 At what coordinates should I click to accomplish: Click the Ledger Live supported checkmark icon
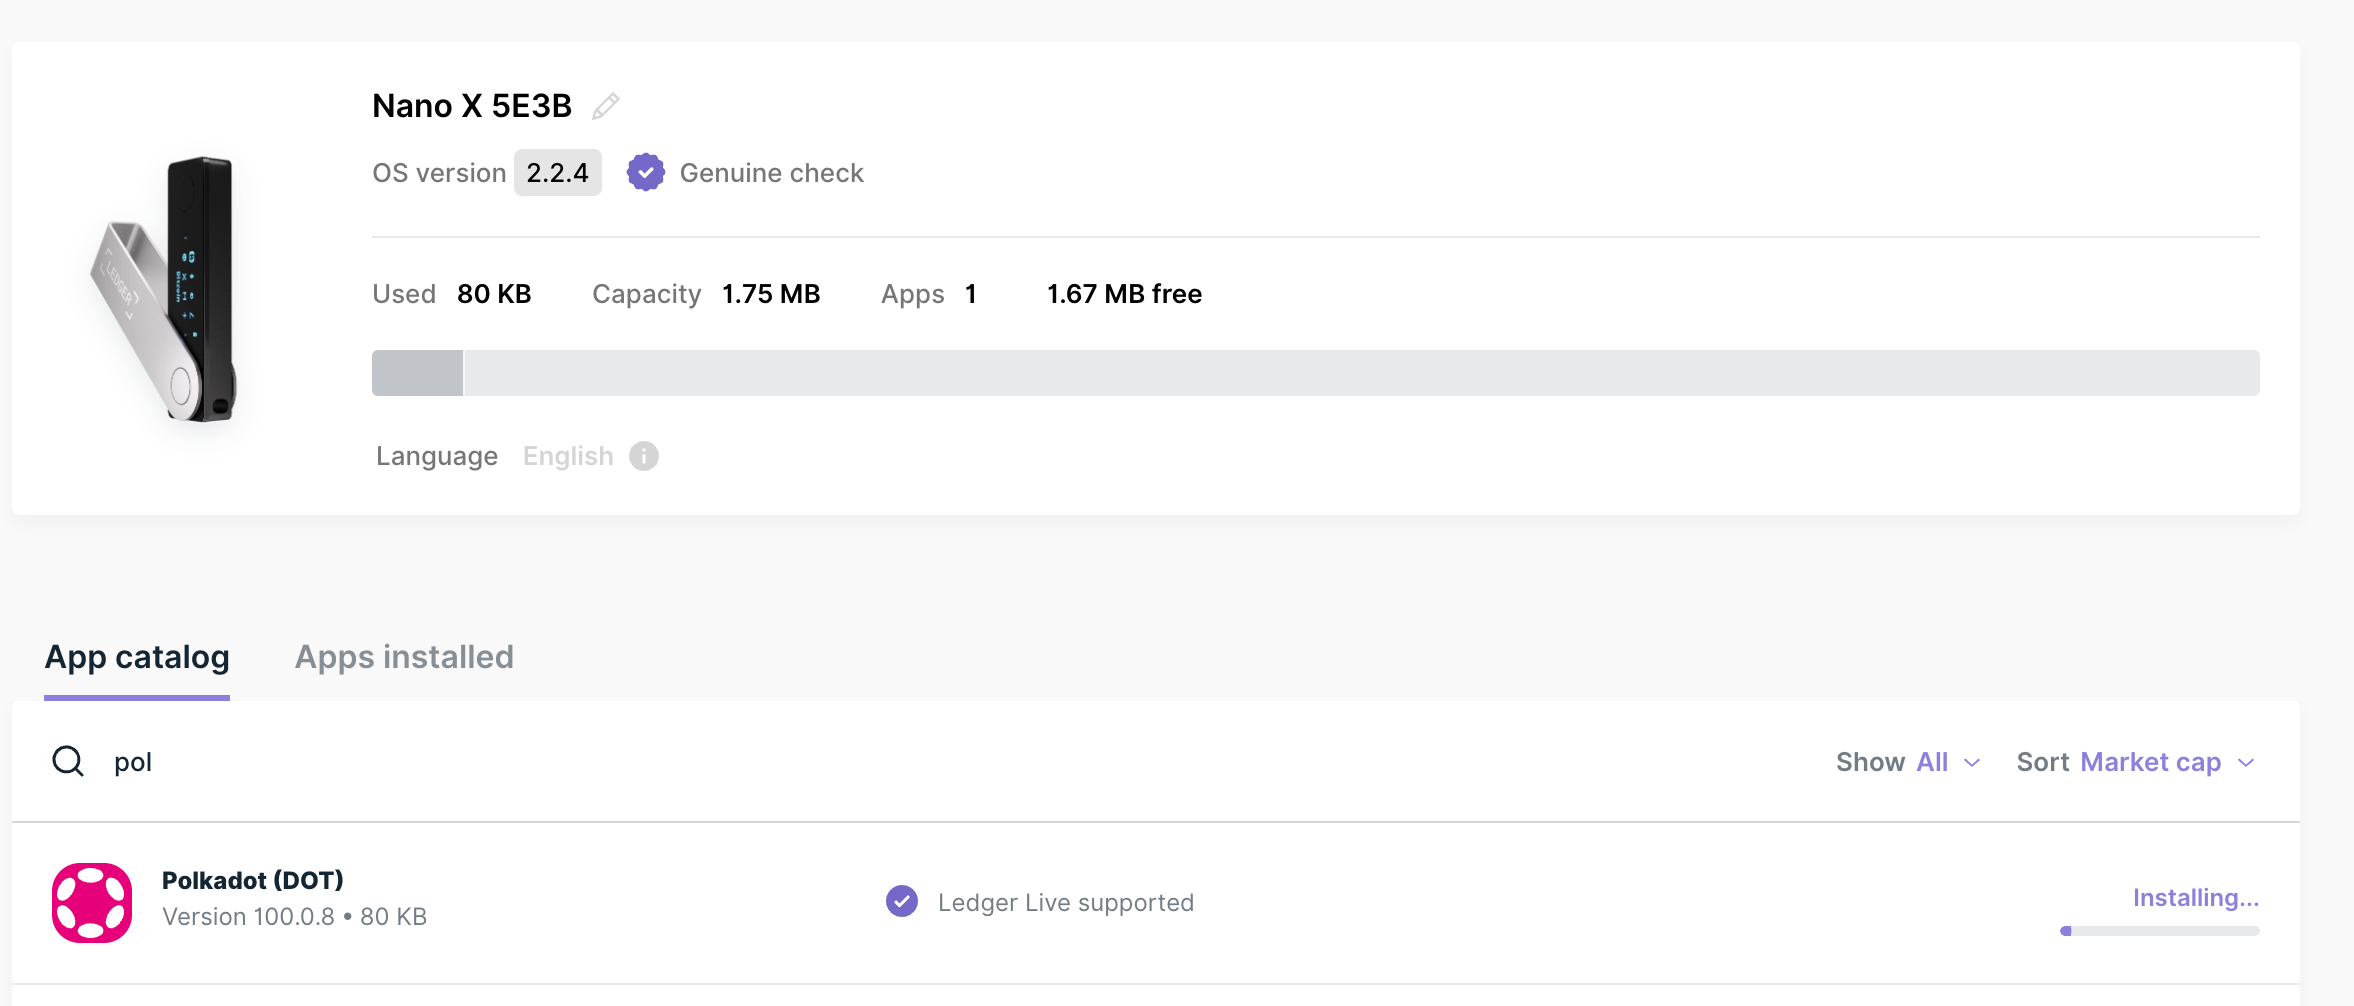pos(902,902)
